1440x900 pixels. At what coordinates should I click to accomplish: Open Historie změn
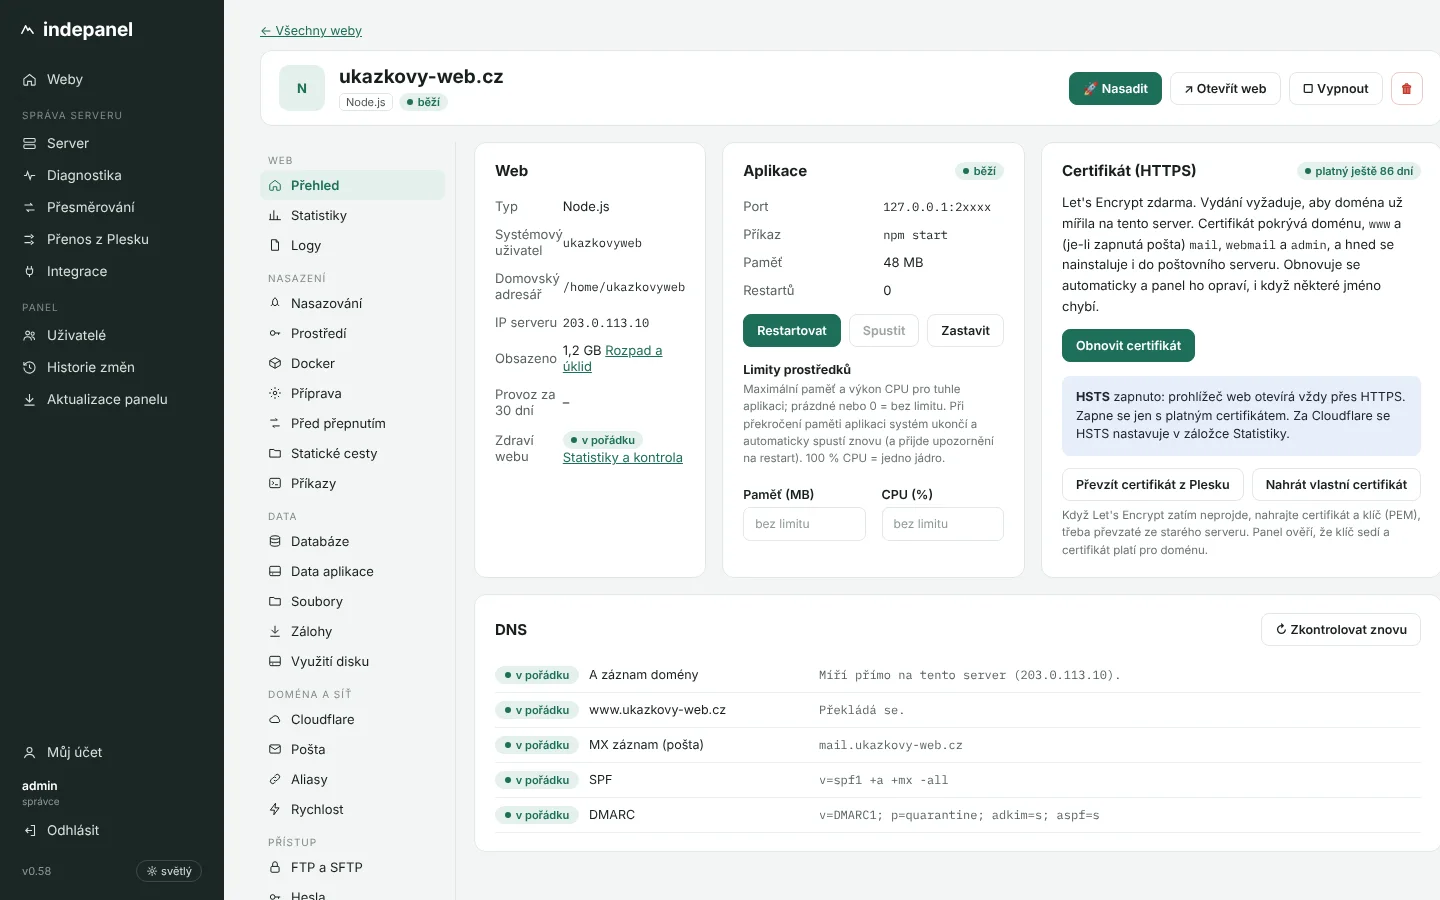tap(112, 367)
